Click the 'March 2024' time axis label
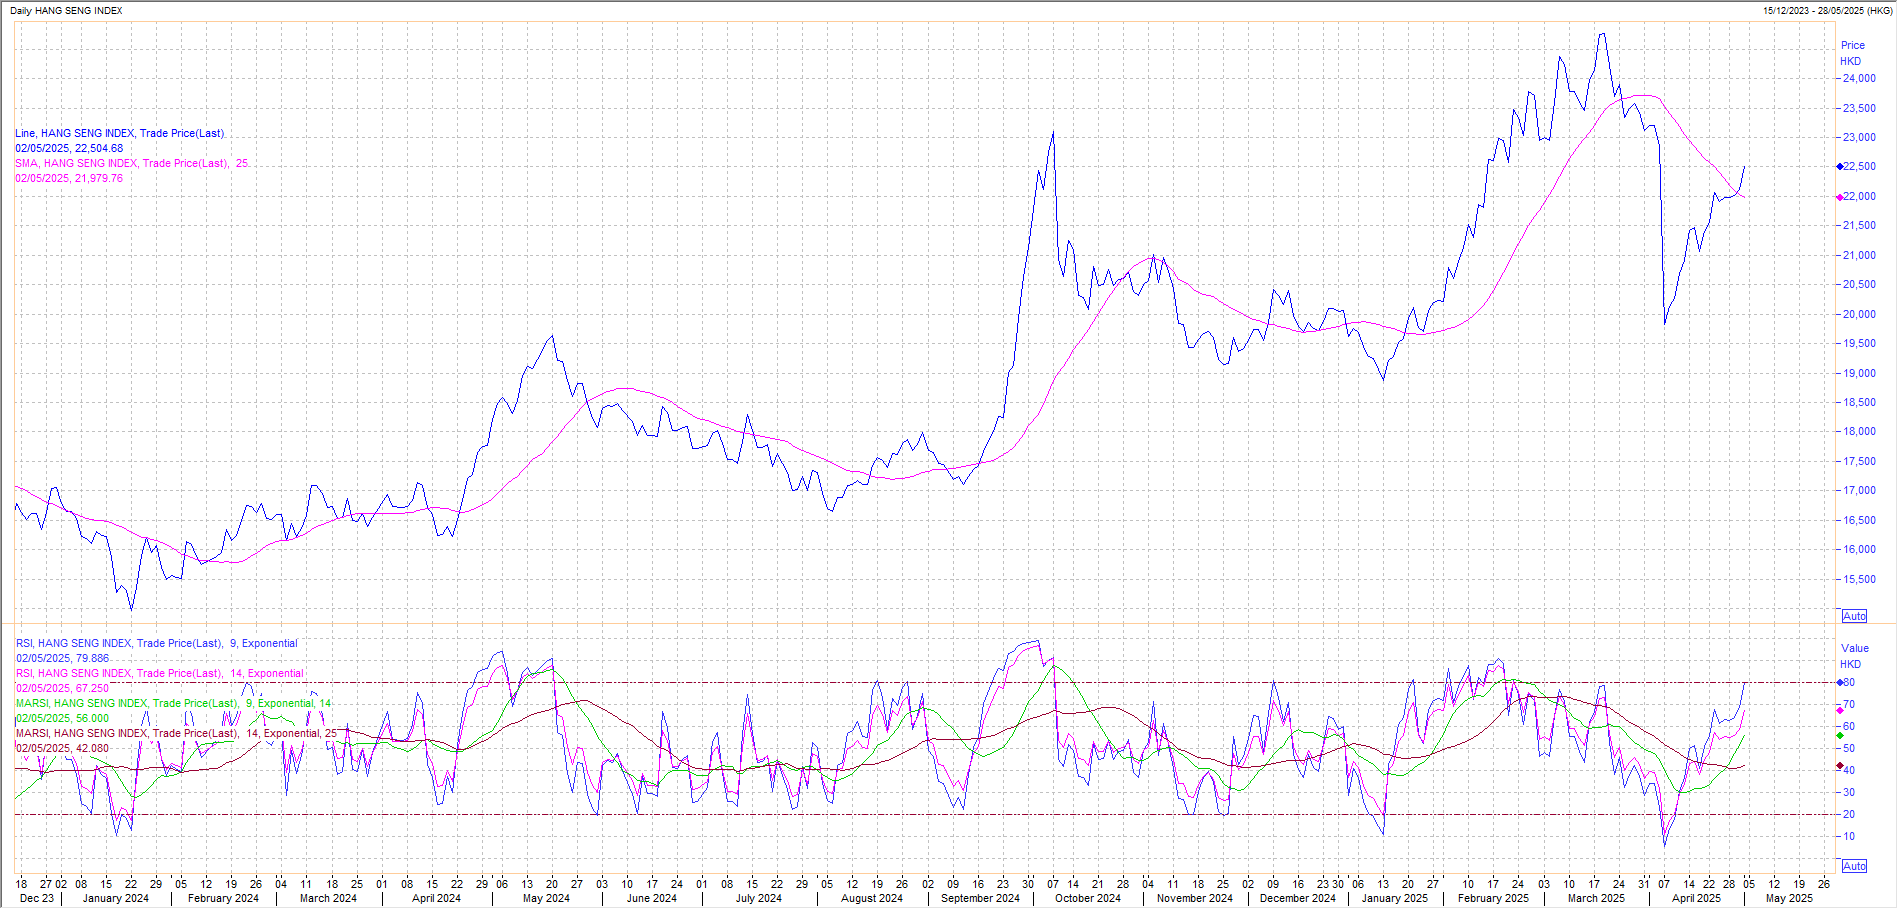Image resolution: width=1898 pixels, height=909 pixels. pos(328,898)
